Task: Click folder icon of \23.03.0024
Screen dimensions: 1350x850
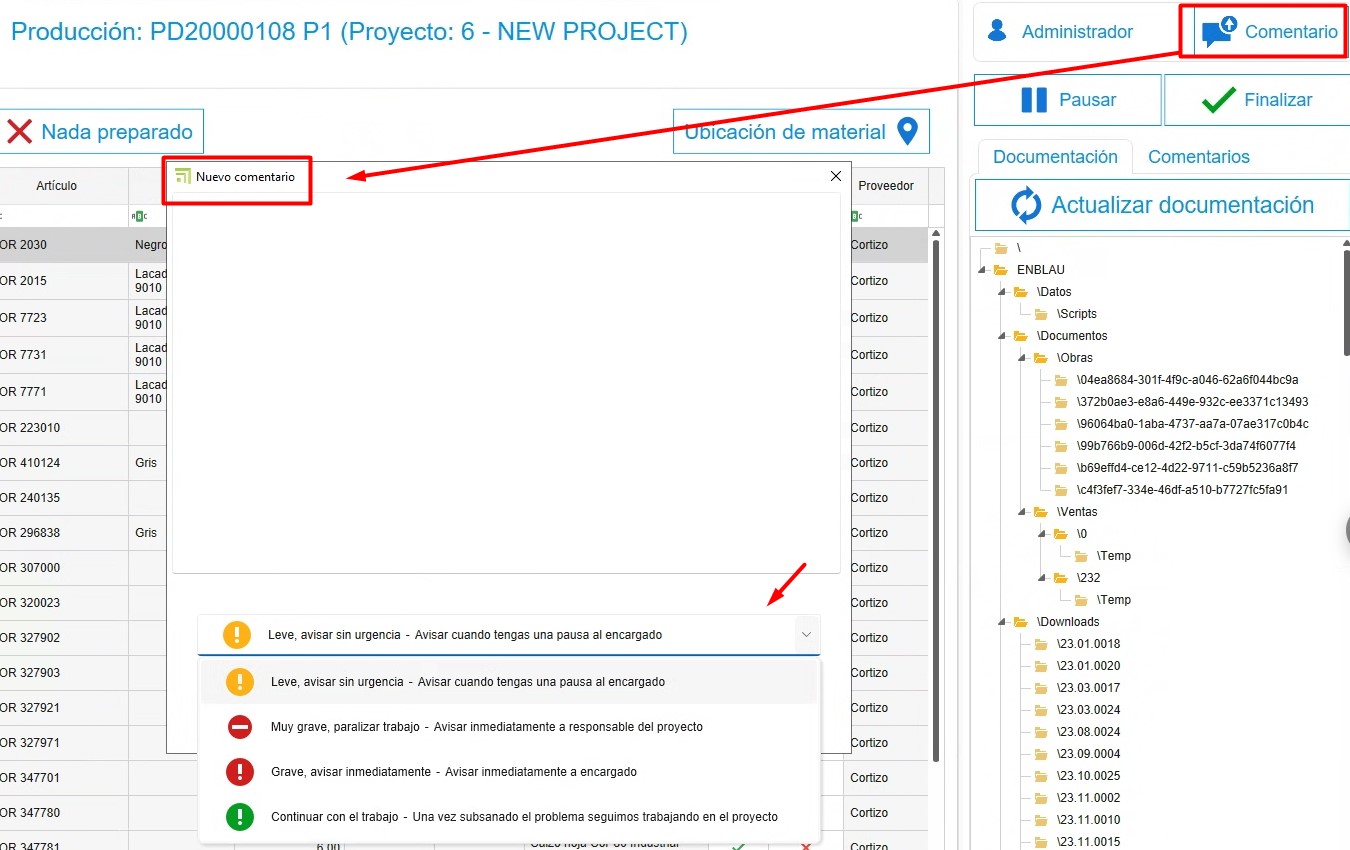Action: (x=1041, y=710)
